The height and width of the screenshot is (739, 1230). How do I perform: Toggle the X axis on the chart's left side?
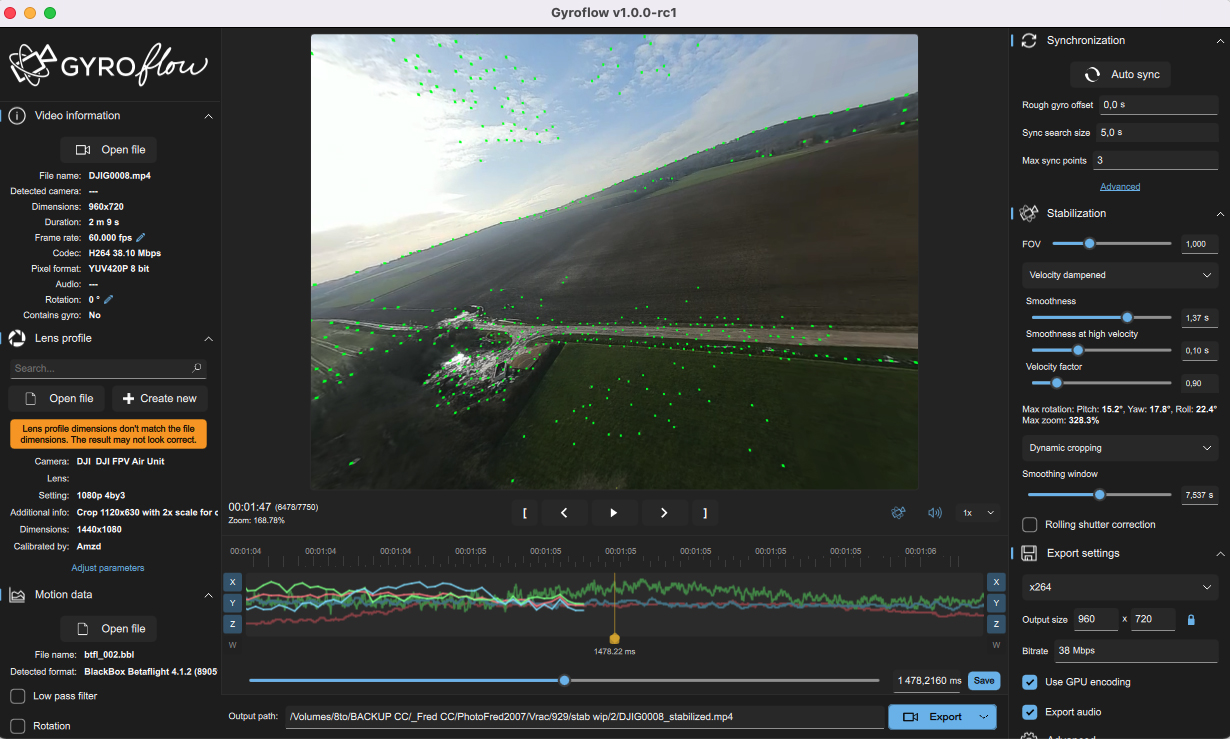232,582
